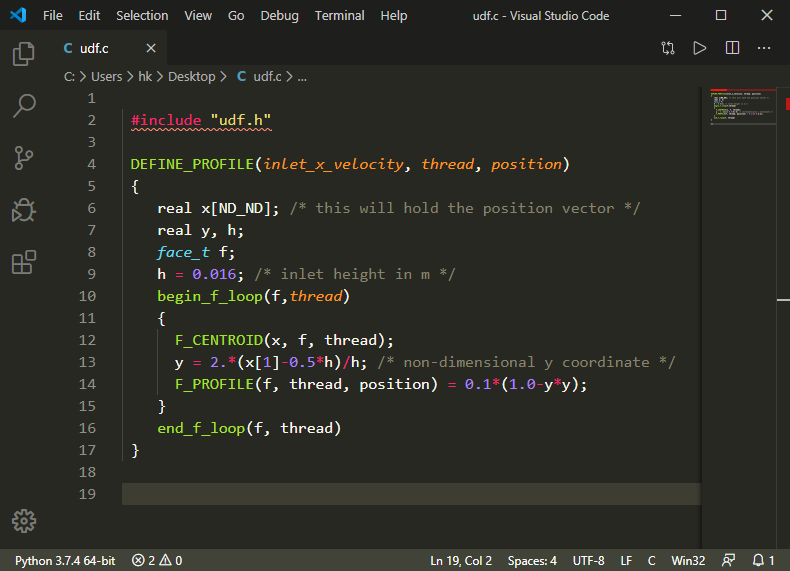
Task: Open the File menu
Action: click(53, 16)
